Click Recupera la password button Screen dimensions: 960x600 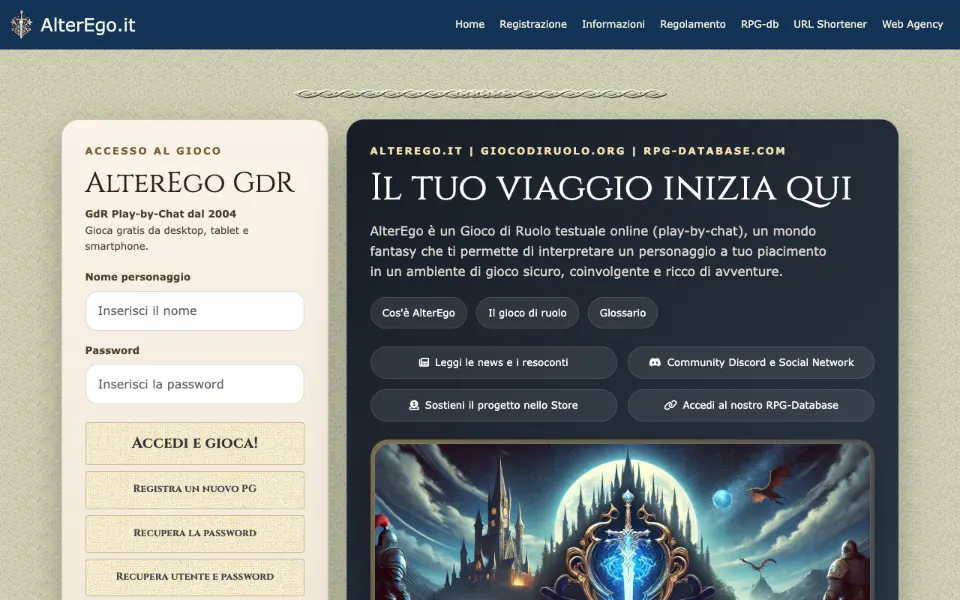(x=195, y=533)
